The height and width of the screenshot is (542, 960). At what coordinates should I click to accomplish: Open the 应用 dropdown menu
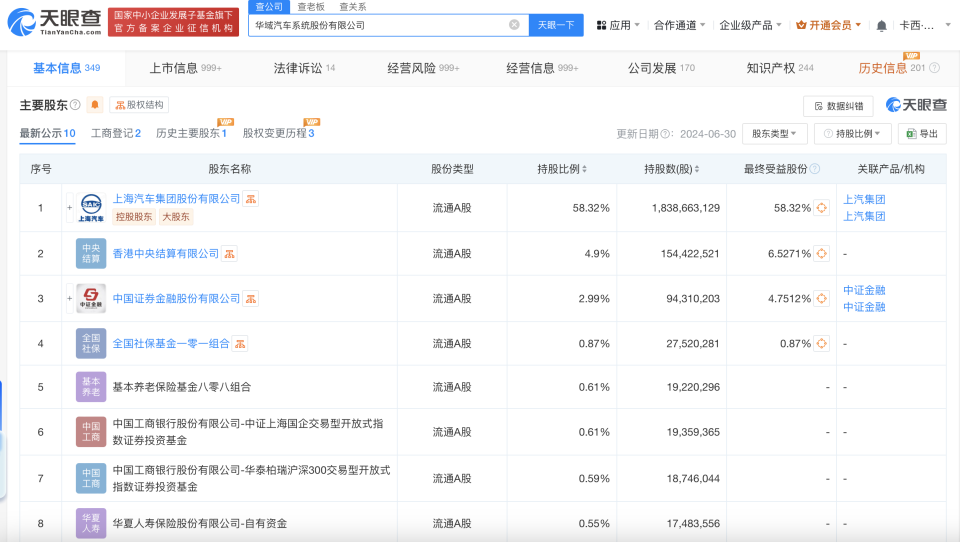(x=618, y=25)
